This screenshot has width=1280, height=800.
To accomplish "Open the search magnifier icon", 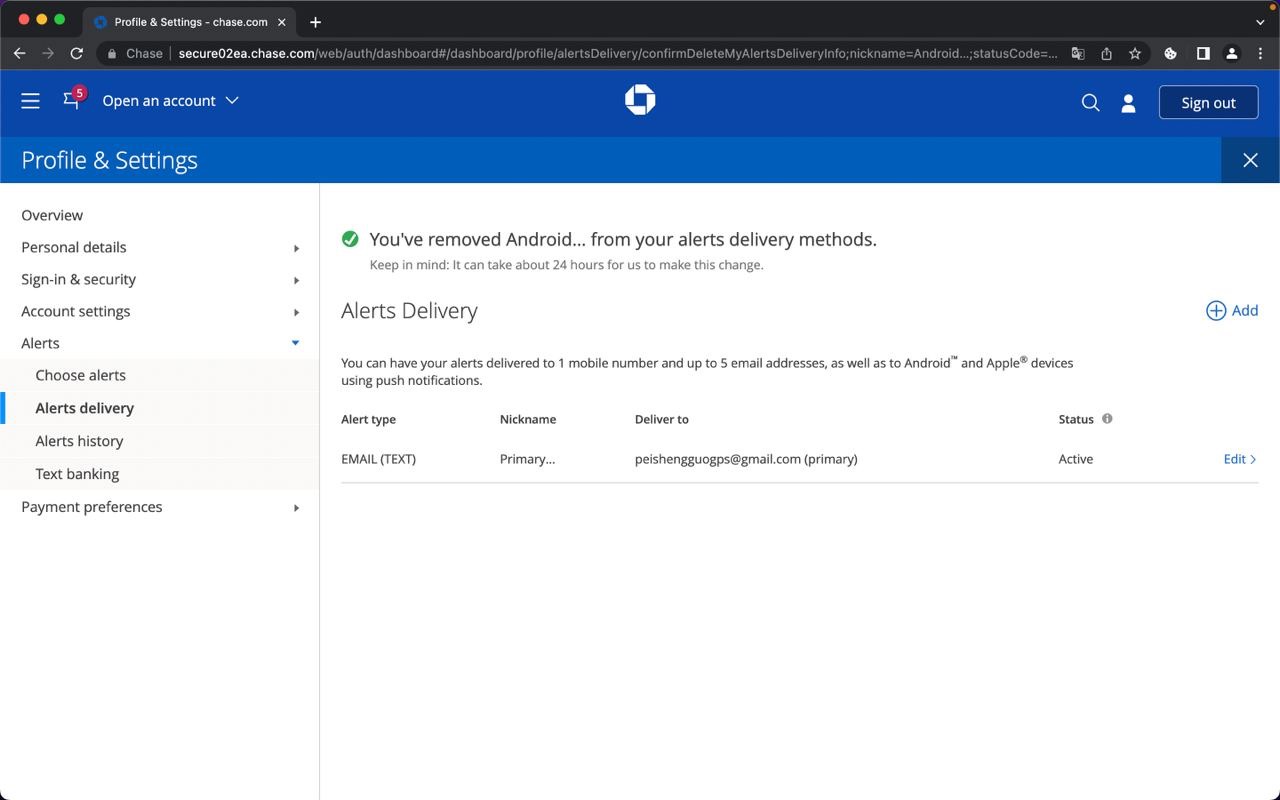I will (1090, 103).
